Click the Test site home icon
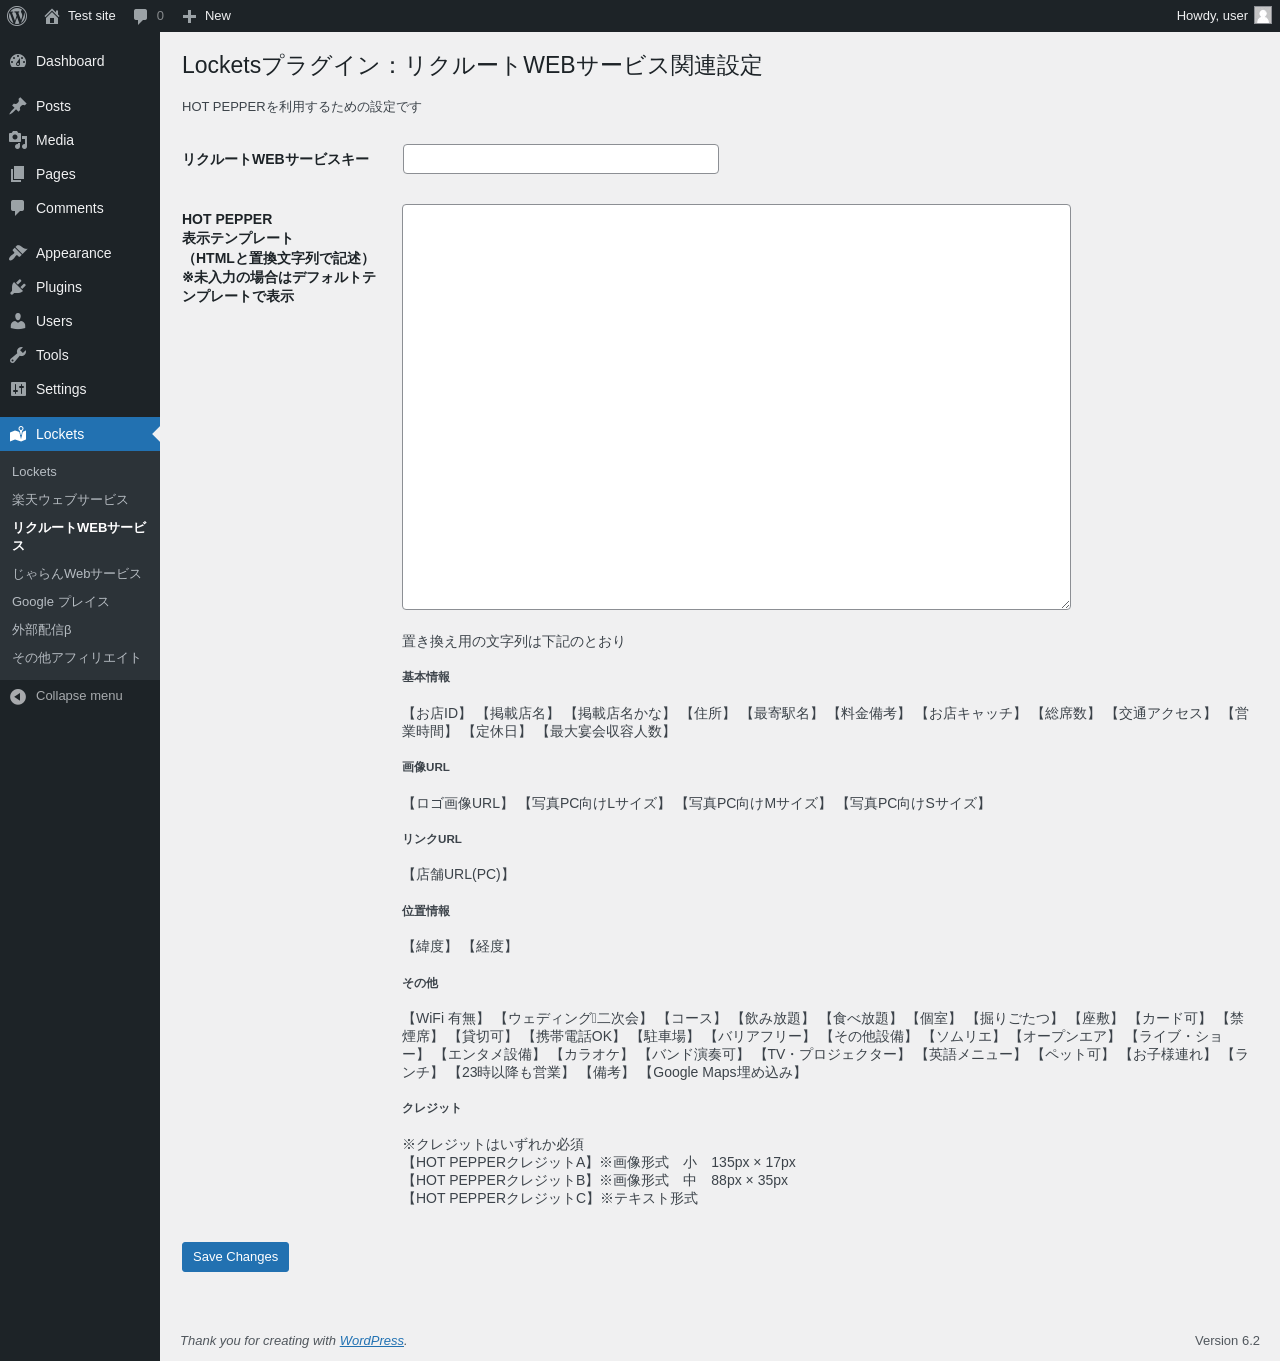 coord(52,16)
